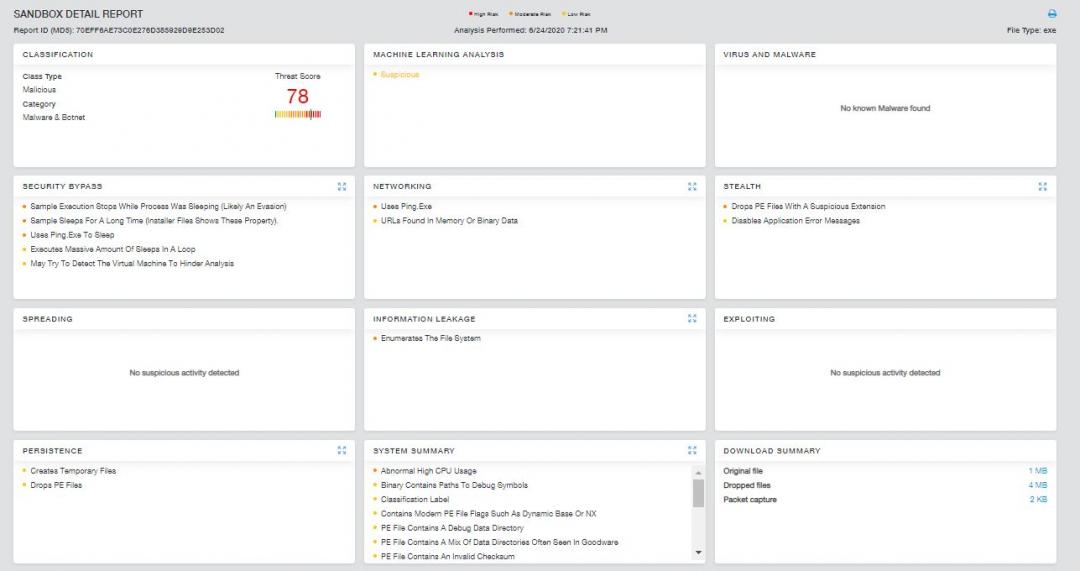Screen dimensions: 1080x571
Task: Click the threat score gauge bar
Action: pyautogui.click(x=298, y=114)
